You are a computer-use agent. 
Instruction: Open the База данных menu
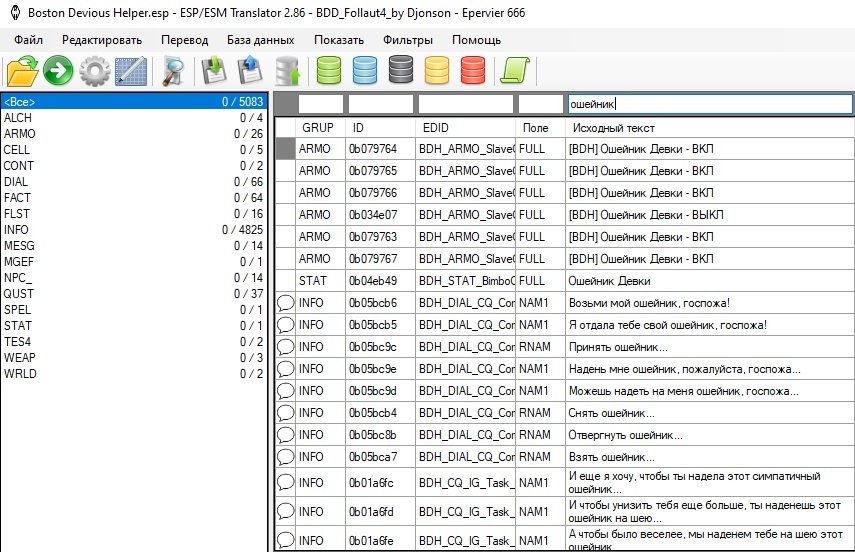260,40
